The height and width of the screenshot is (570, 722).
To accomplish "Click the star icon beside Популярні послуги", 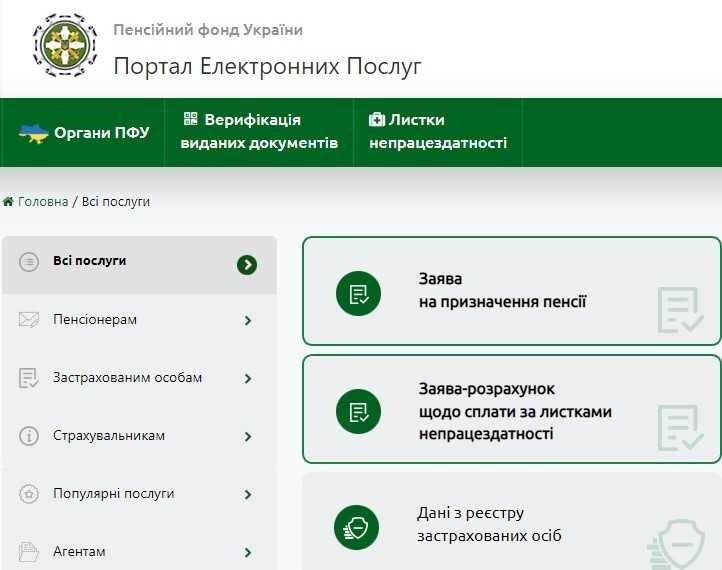I will (29, 494).
